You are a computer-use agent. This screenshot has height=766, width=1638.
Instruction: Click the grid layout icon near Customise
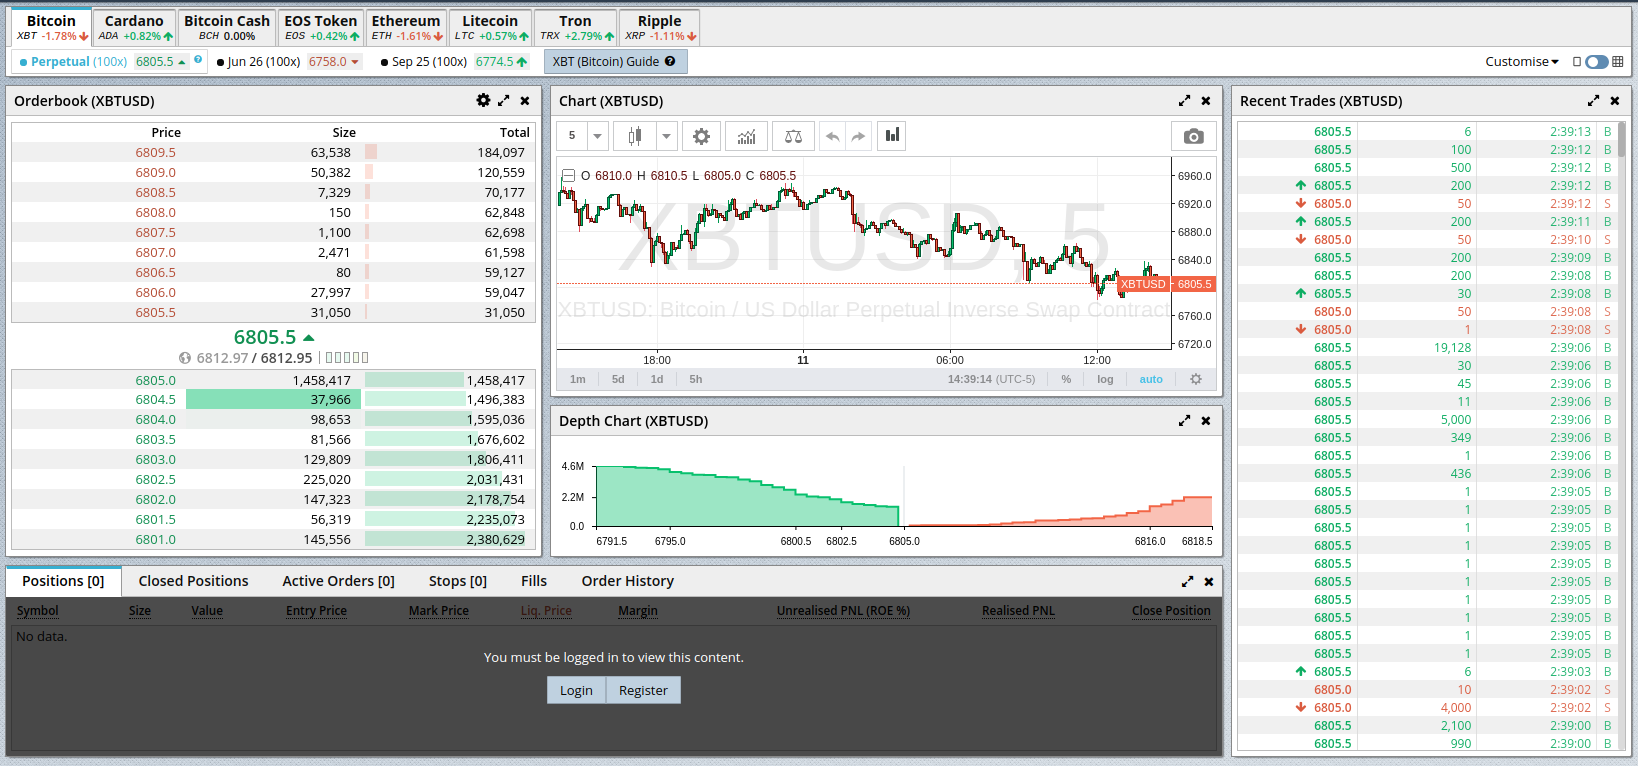tap(1618, 61)
